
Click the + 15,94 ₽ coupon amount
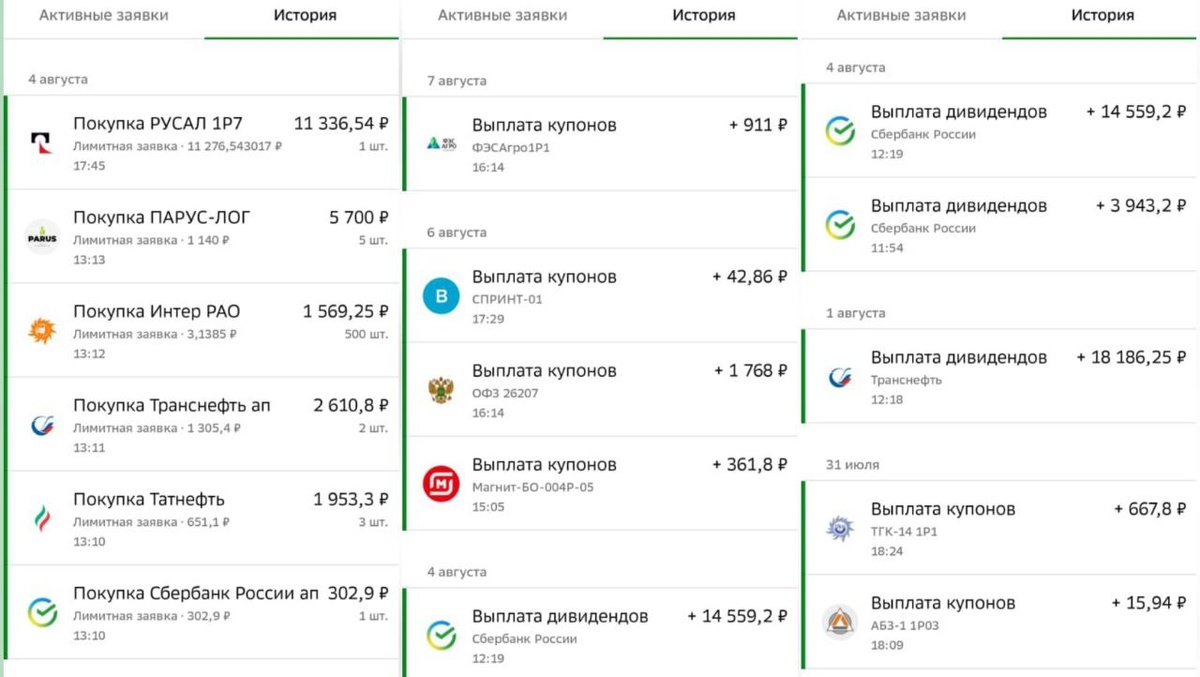point(1150,604)
